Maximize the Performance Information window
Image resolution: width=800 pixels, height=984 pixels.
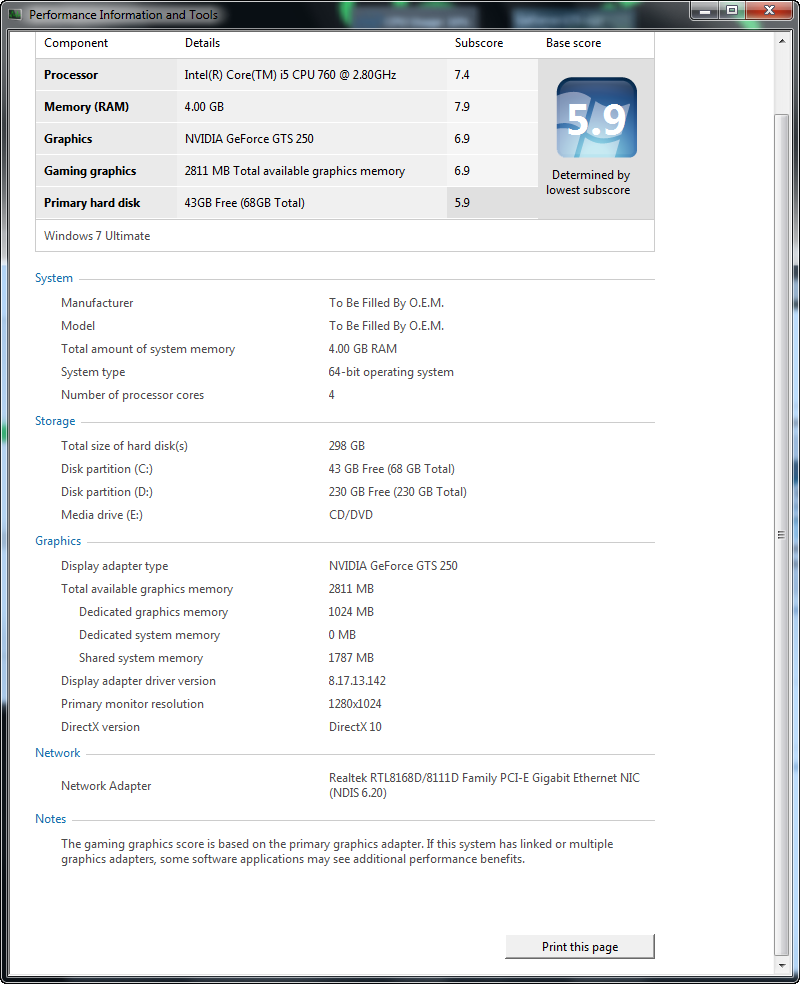[732, 11]
